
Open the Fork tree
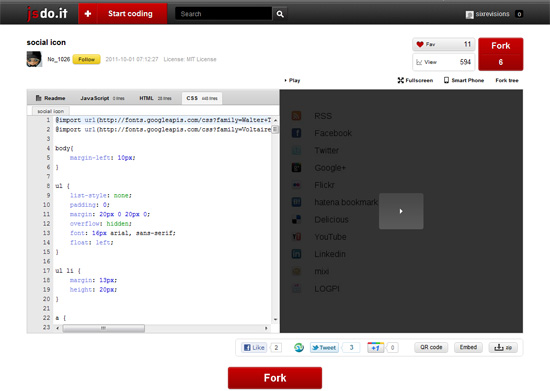coord(507,80)
